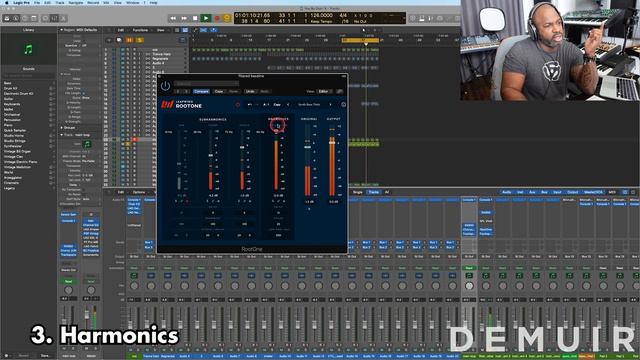Toggle the Master/VCA filter button in the Mixer
The width and height of the screenshot is (640, 360).
click(593, 192)
